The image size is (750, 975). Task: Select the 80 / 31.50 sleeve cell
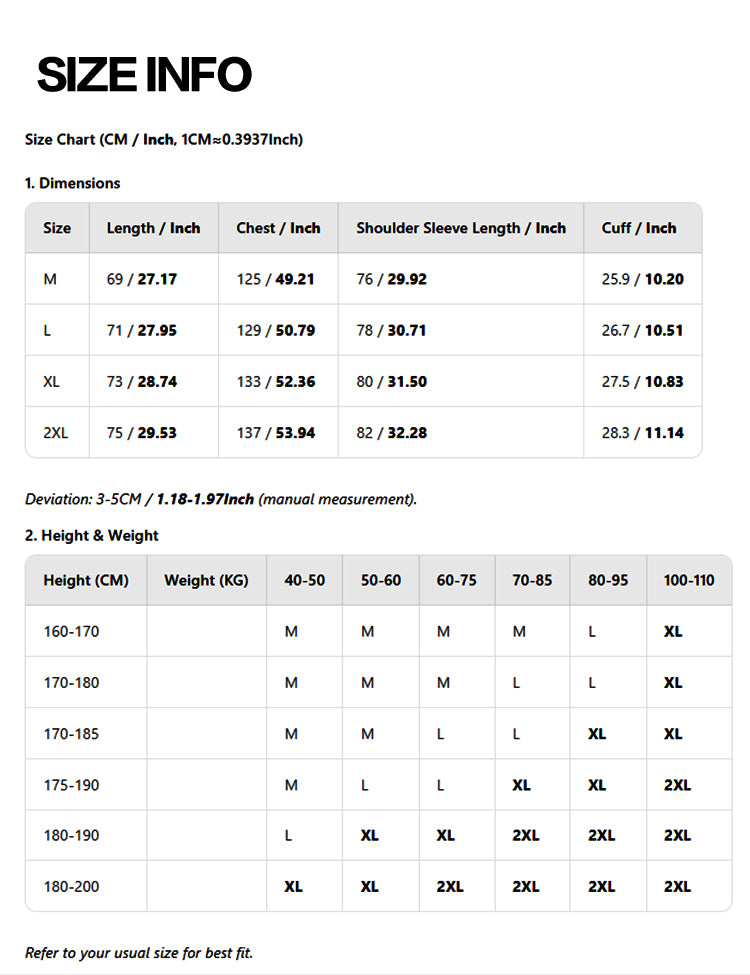click(391, 381)
